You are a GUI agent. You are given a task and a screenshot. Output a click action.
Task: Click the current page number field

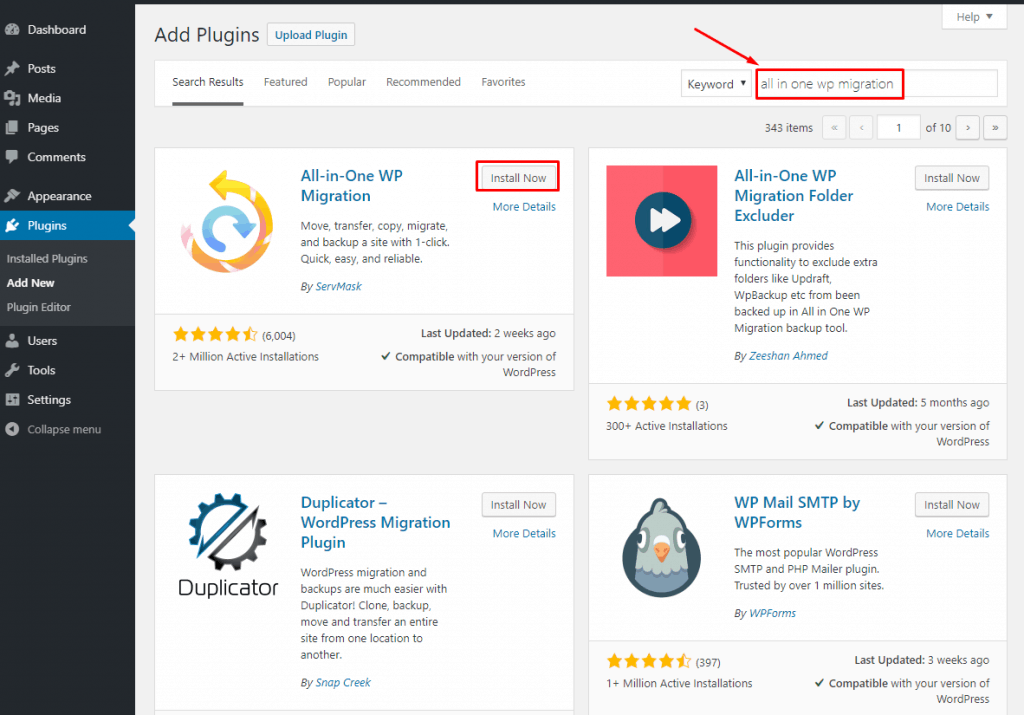pyautogui.click(x=899, y=127)
